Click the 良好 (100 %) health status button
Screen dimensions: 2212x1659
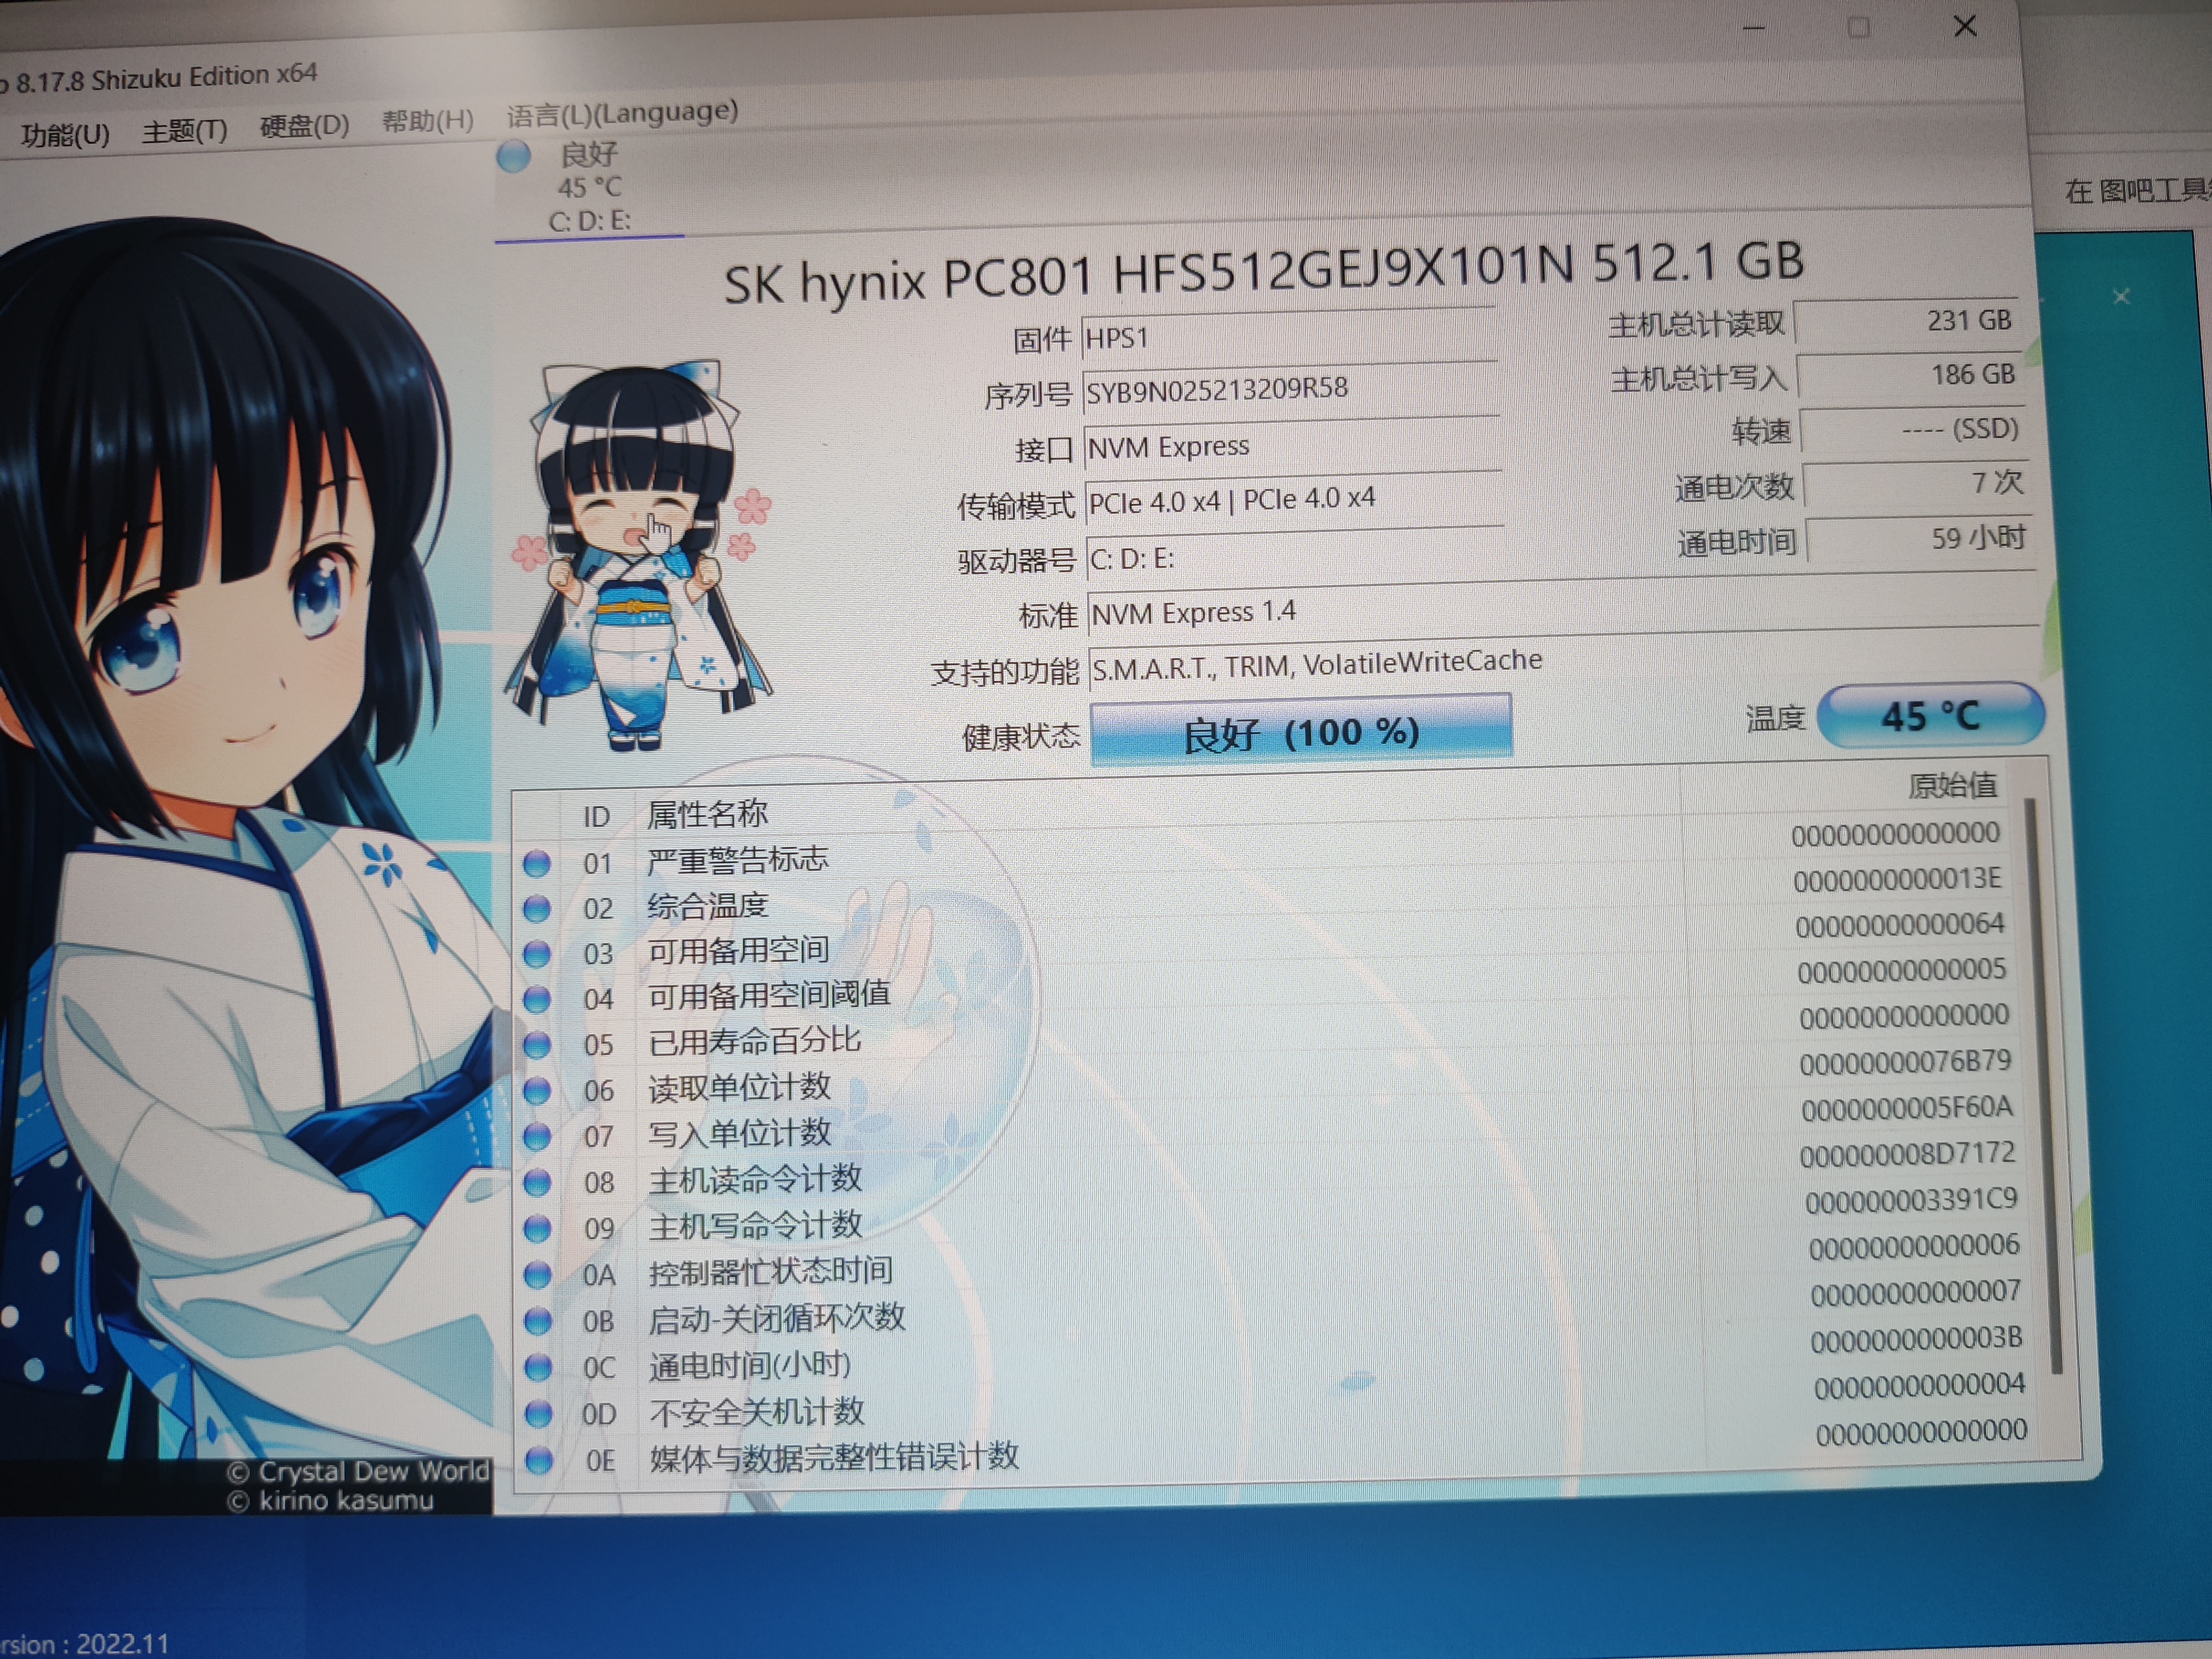[1301, 732]
